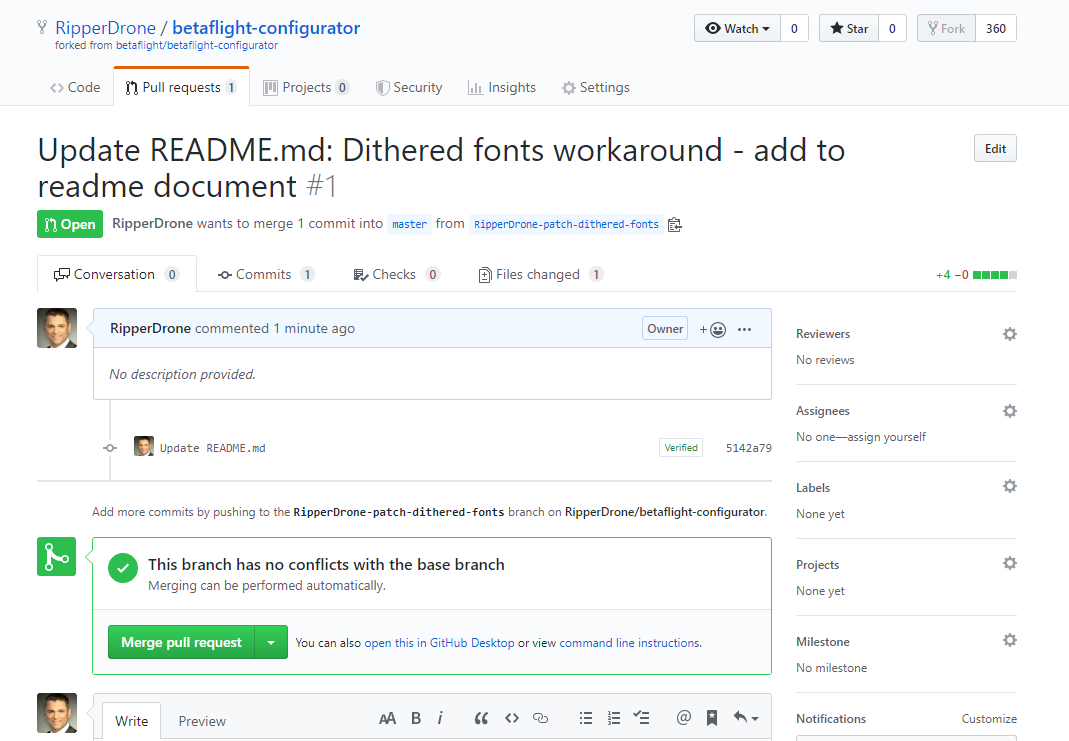Image resolution: width=1069 pixels, height=741 pixels.
Task: Click Customize notifications link
Action: tap(989, 719)
